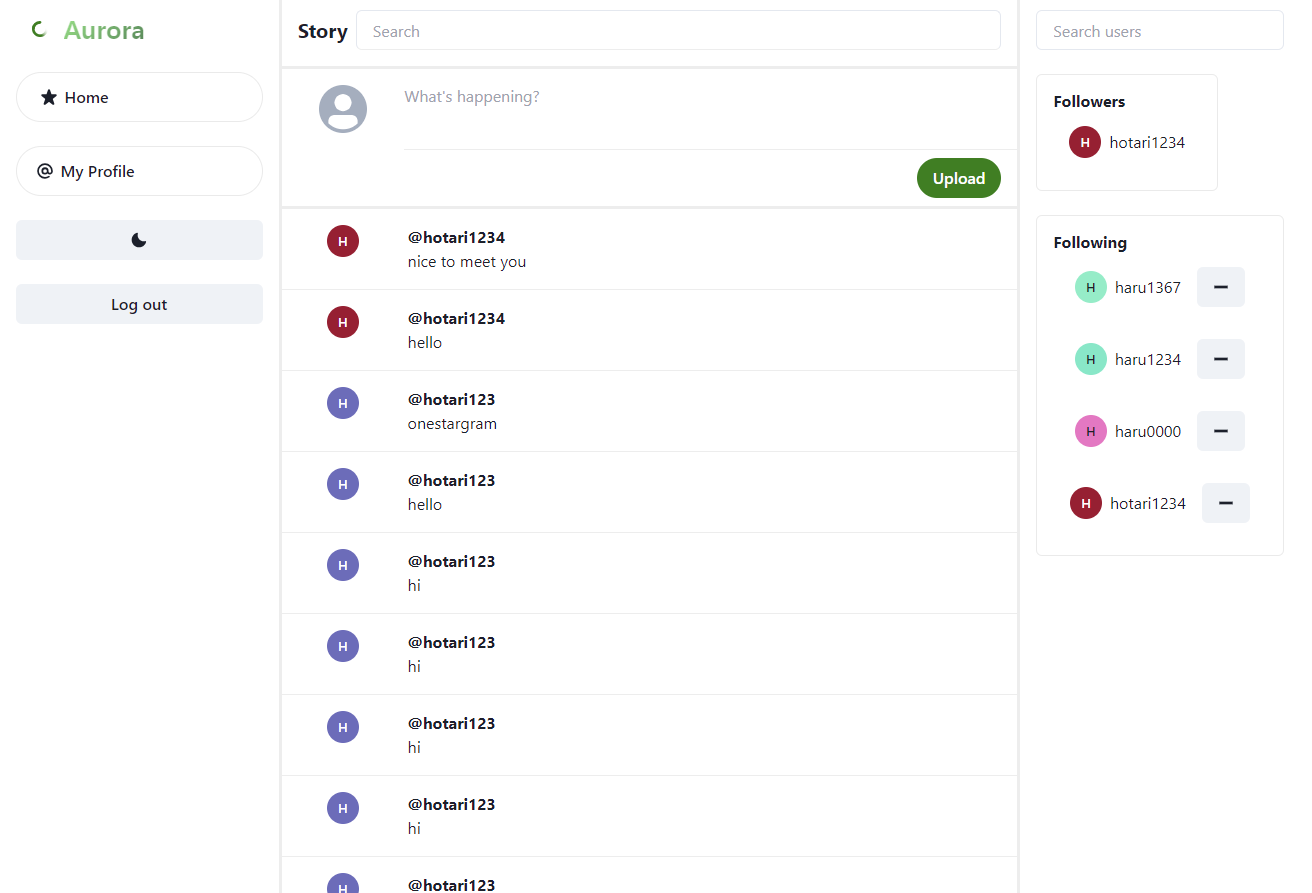Unfollow haru0000 with the minus button

coord(1221,431)
